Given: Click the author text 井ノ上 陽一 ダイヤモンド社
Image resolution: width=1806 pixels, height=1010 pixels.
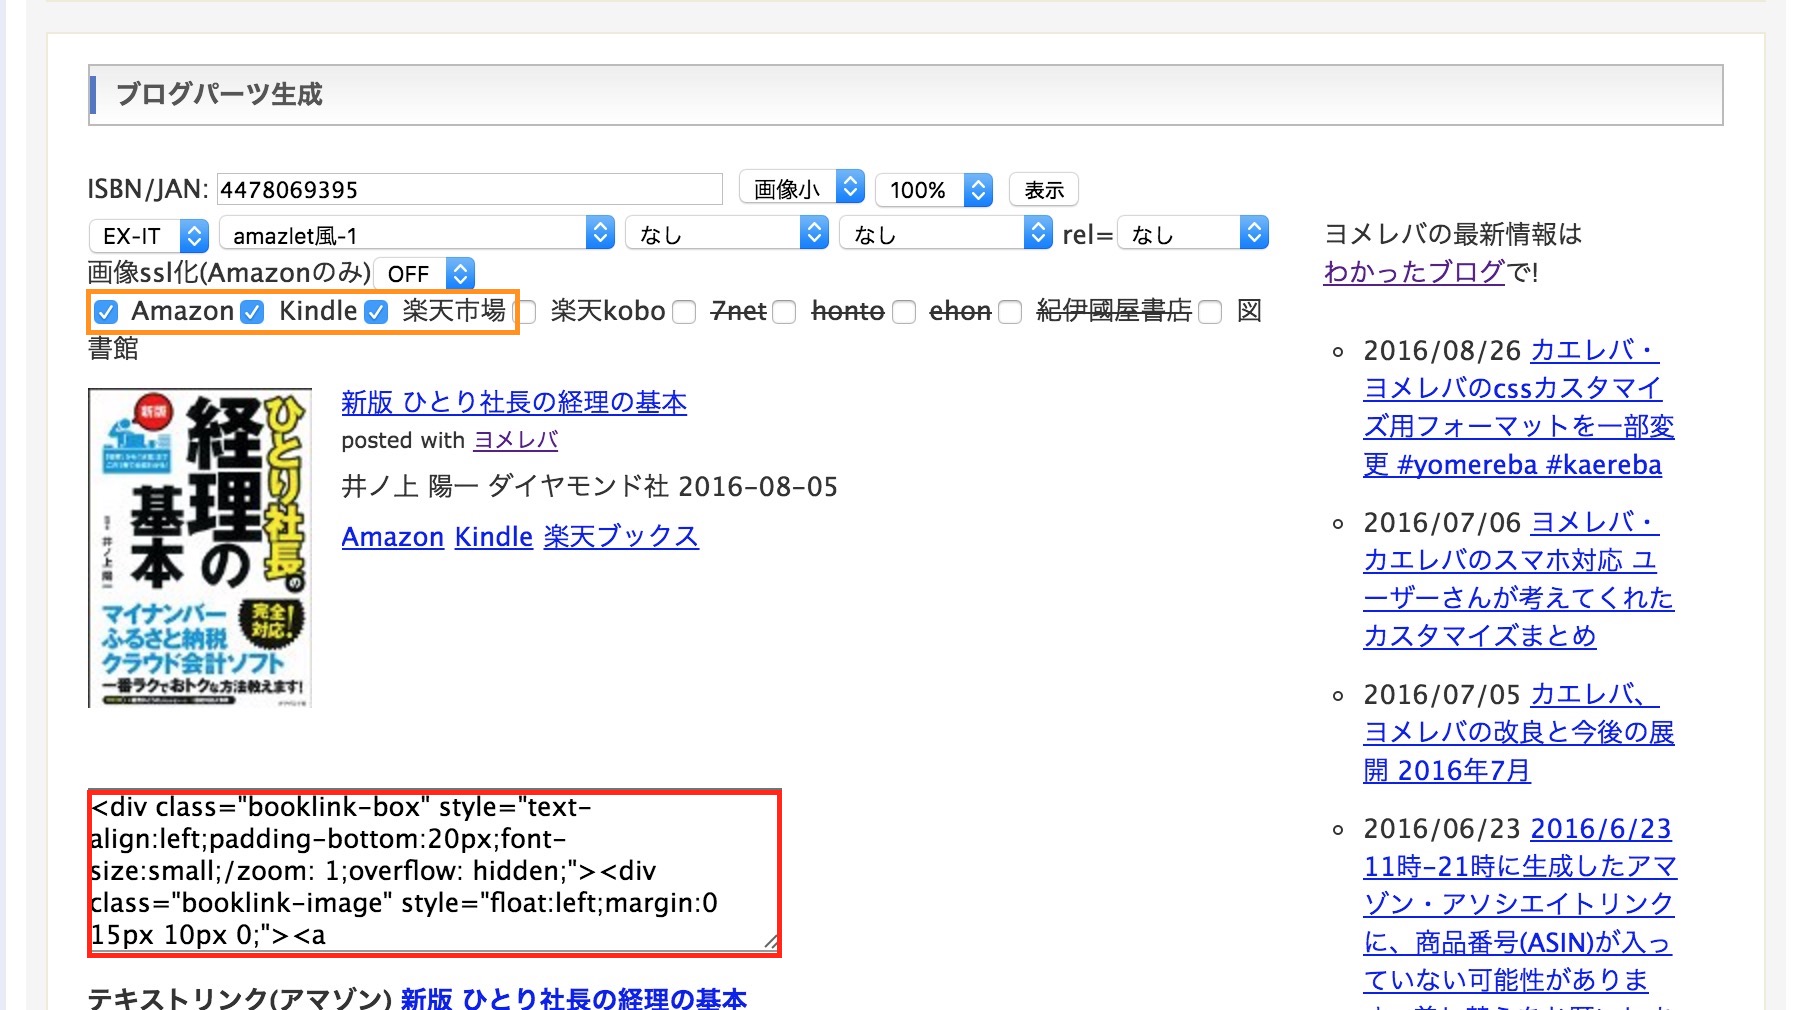Looking at the screenshot, I should click(505, 487).
